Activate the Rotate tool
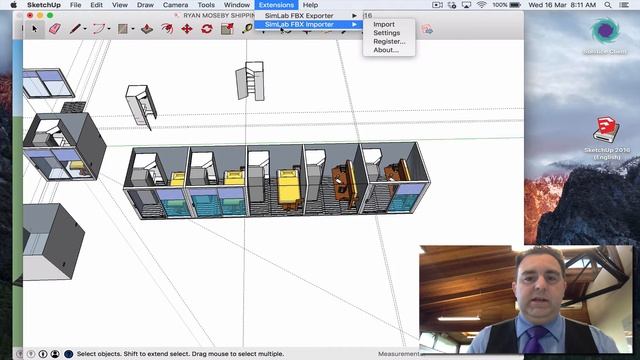640x360 pixels. click(207, 29)
